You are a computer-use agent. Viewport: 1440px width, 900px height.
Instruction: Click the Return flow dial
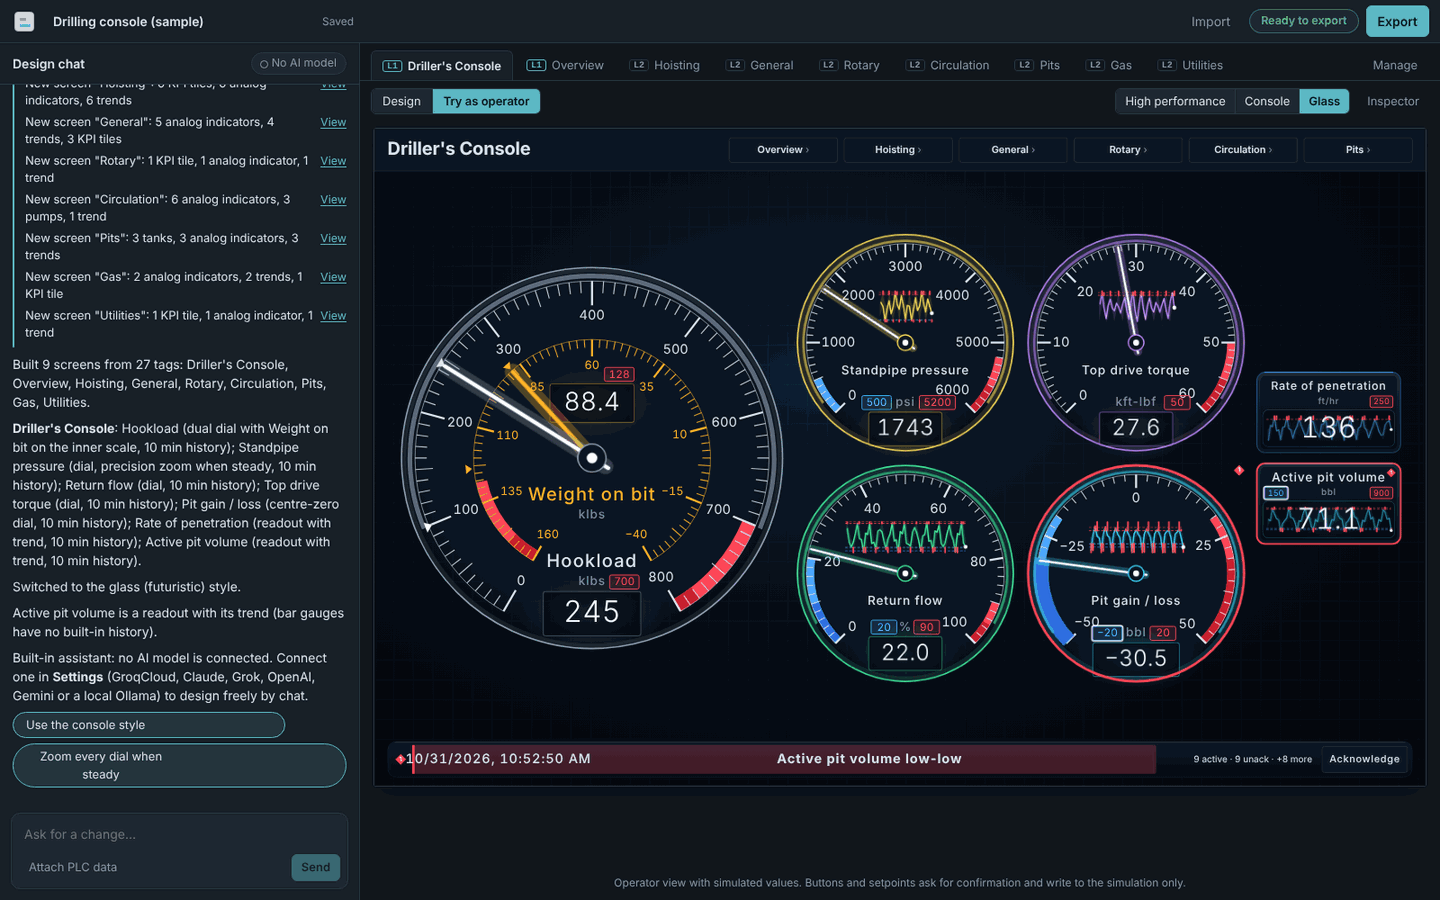coord(905,574)
